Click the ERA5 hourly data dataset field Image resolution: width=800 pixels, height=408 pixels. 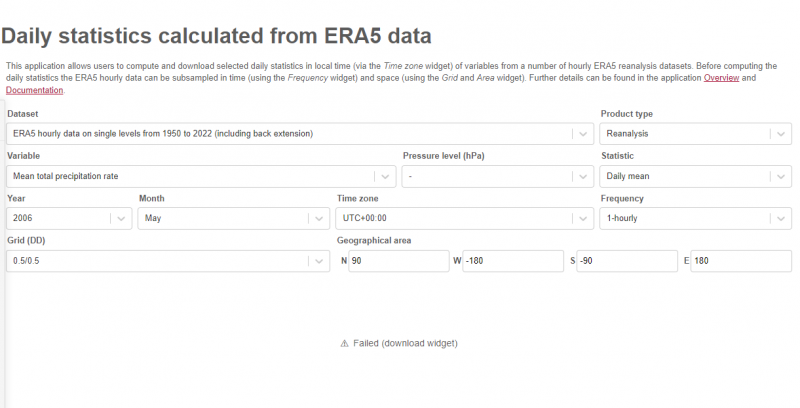280,134
